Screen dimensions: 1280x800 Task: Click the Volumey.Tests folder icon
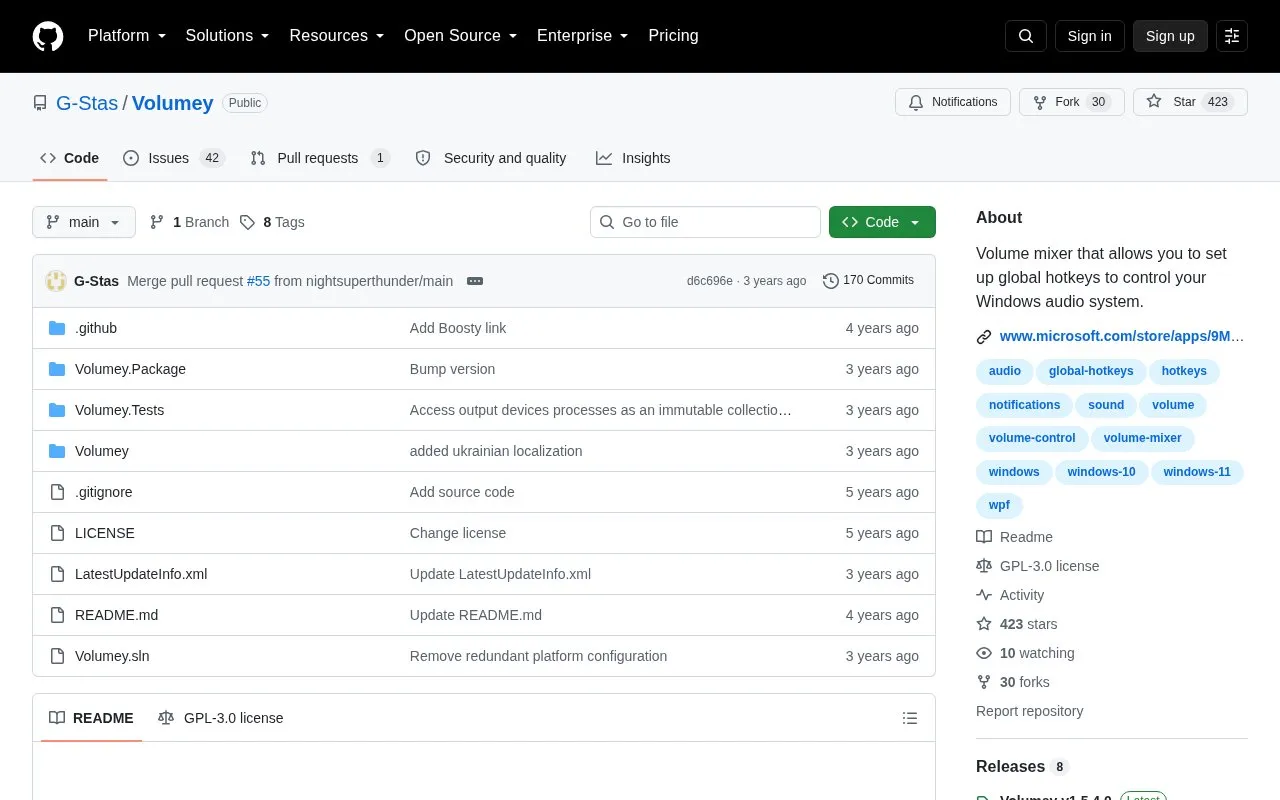point(57,410)
